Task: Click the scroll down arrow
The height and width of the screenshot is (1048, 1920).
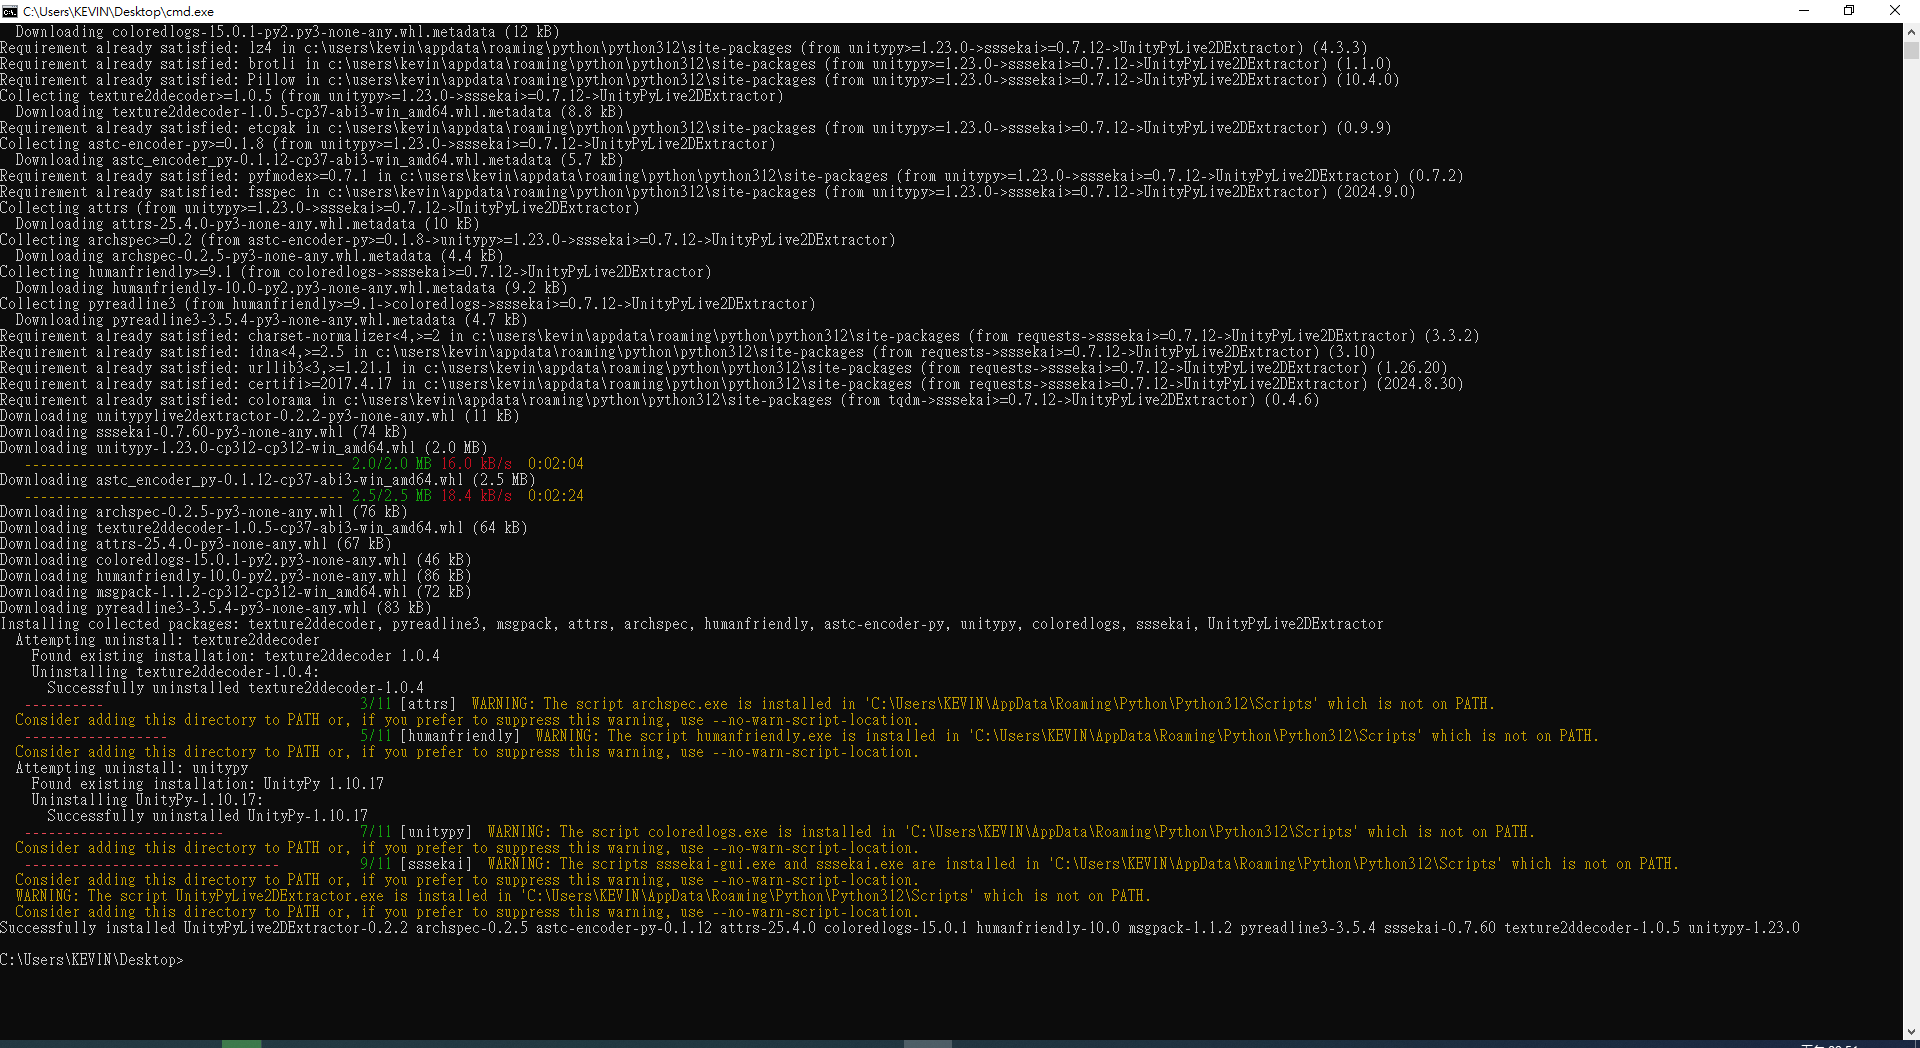Action: tap(1911, 1031)
